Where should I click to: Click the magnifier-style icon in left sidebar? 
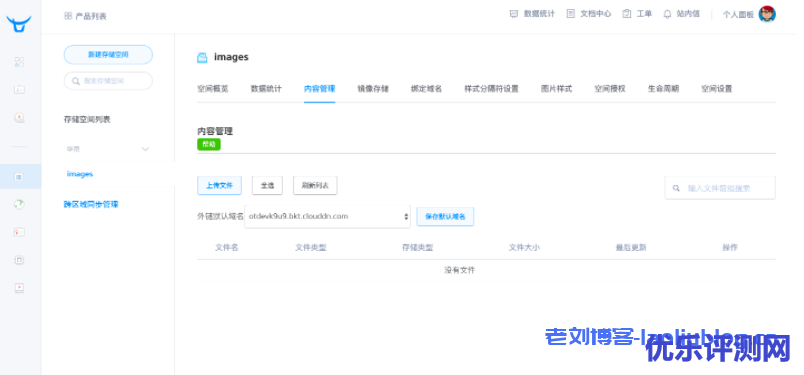19,118
